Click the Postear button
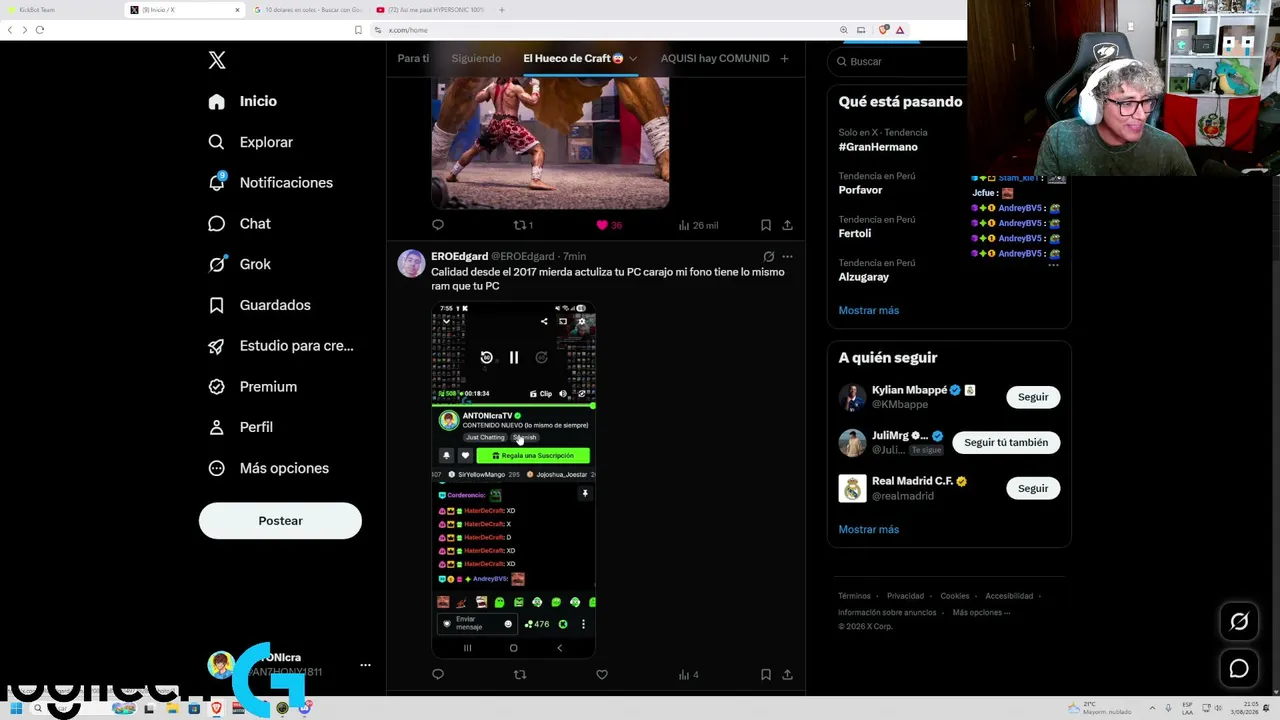Image resolution: width=1280 pixels, height=720 pixels. coord(280,521)
